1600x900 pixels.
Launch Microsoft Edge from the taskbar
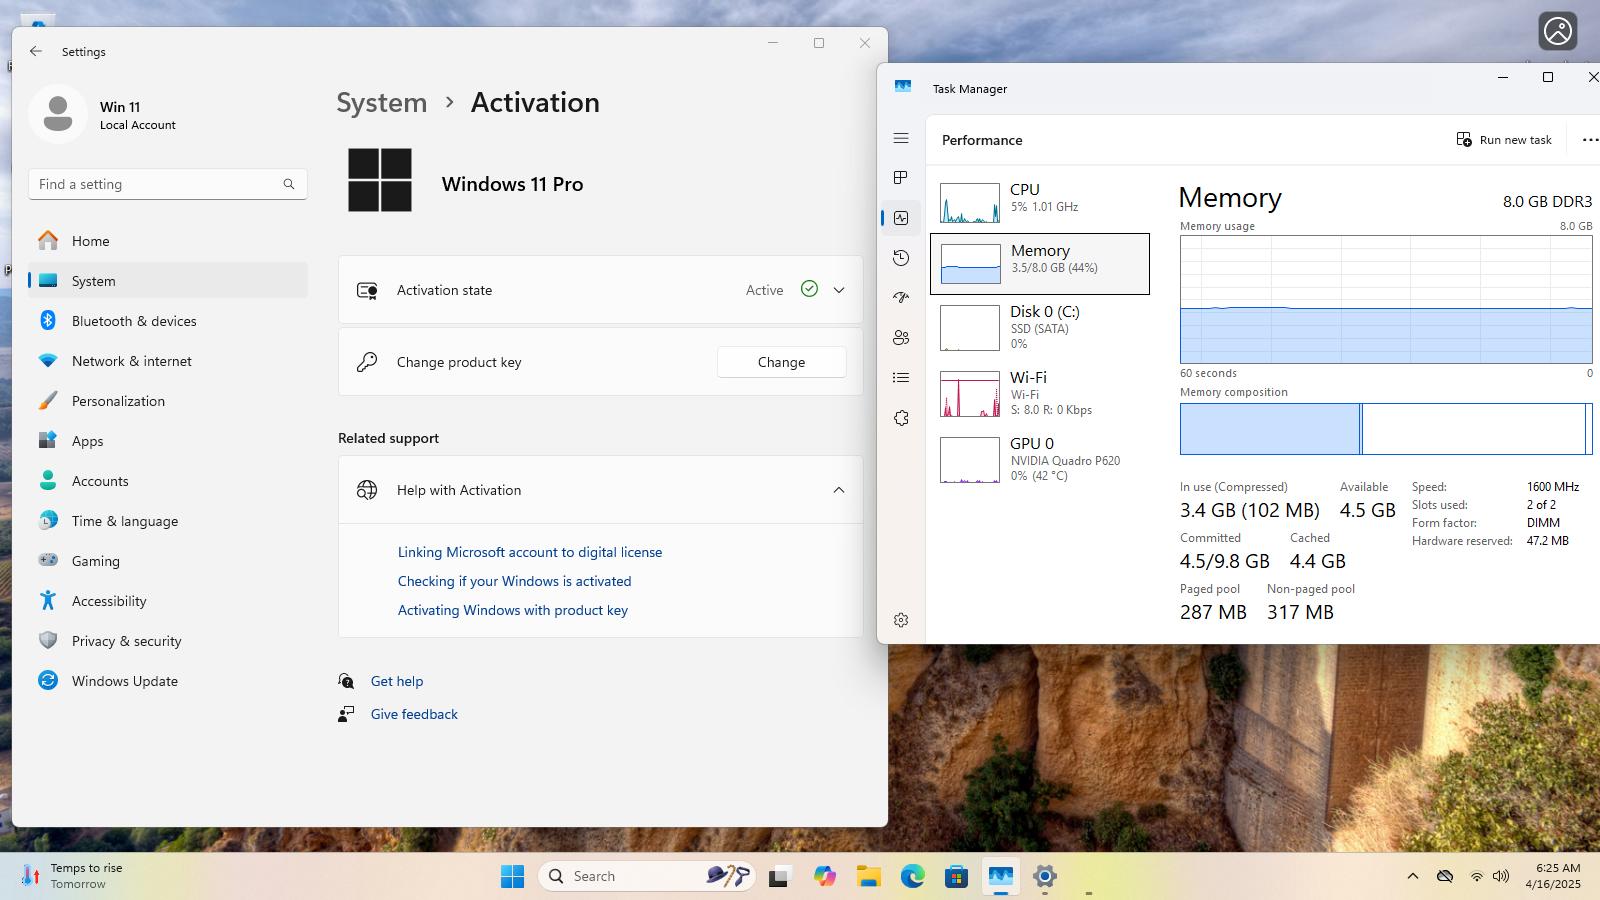click(x=912, y=876)
